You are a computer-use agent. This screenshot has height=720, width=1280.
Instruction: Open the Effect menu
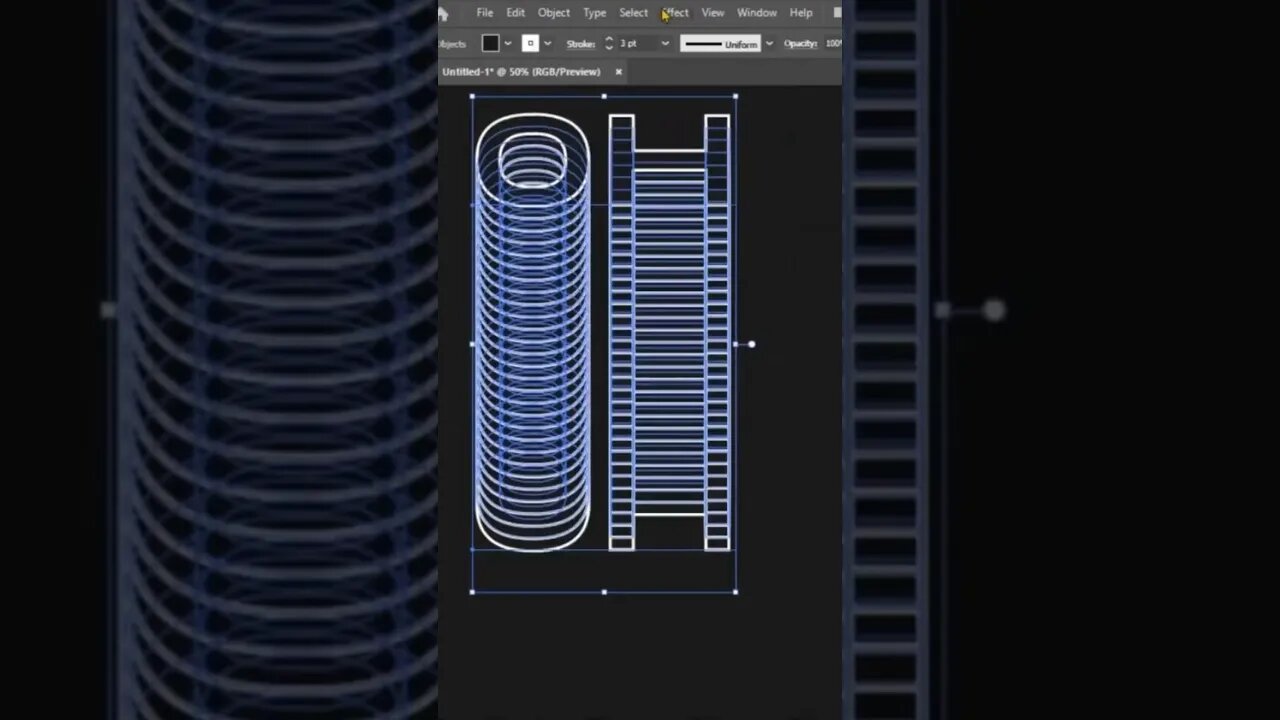click(x=675, y=13)
